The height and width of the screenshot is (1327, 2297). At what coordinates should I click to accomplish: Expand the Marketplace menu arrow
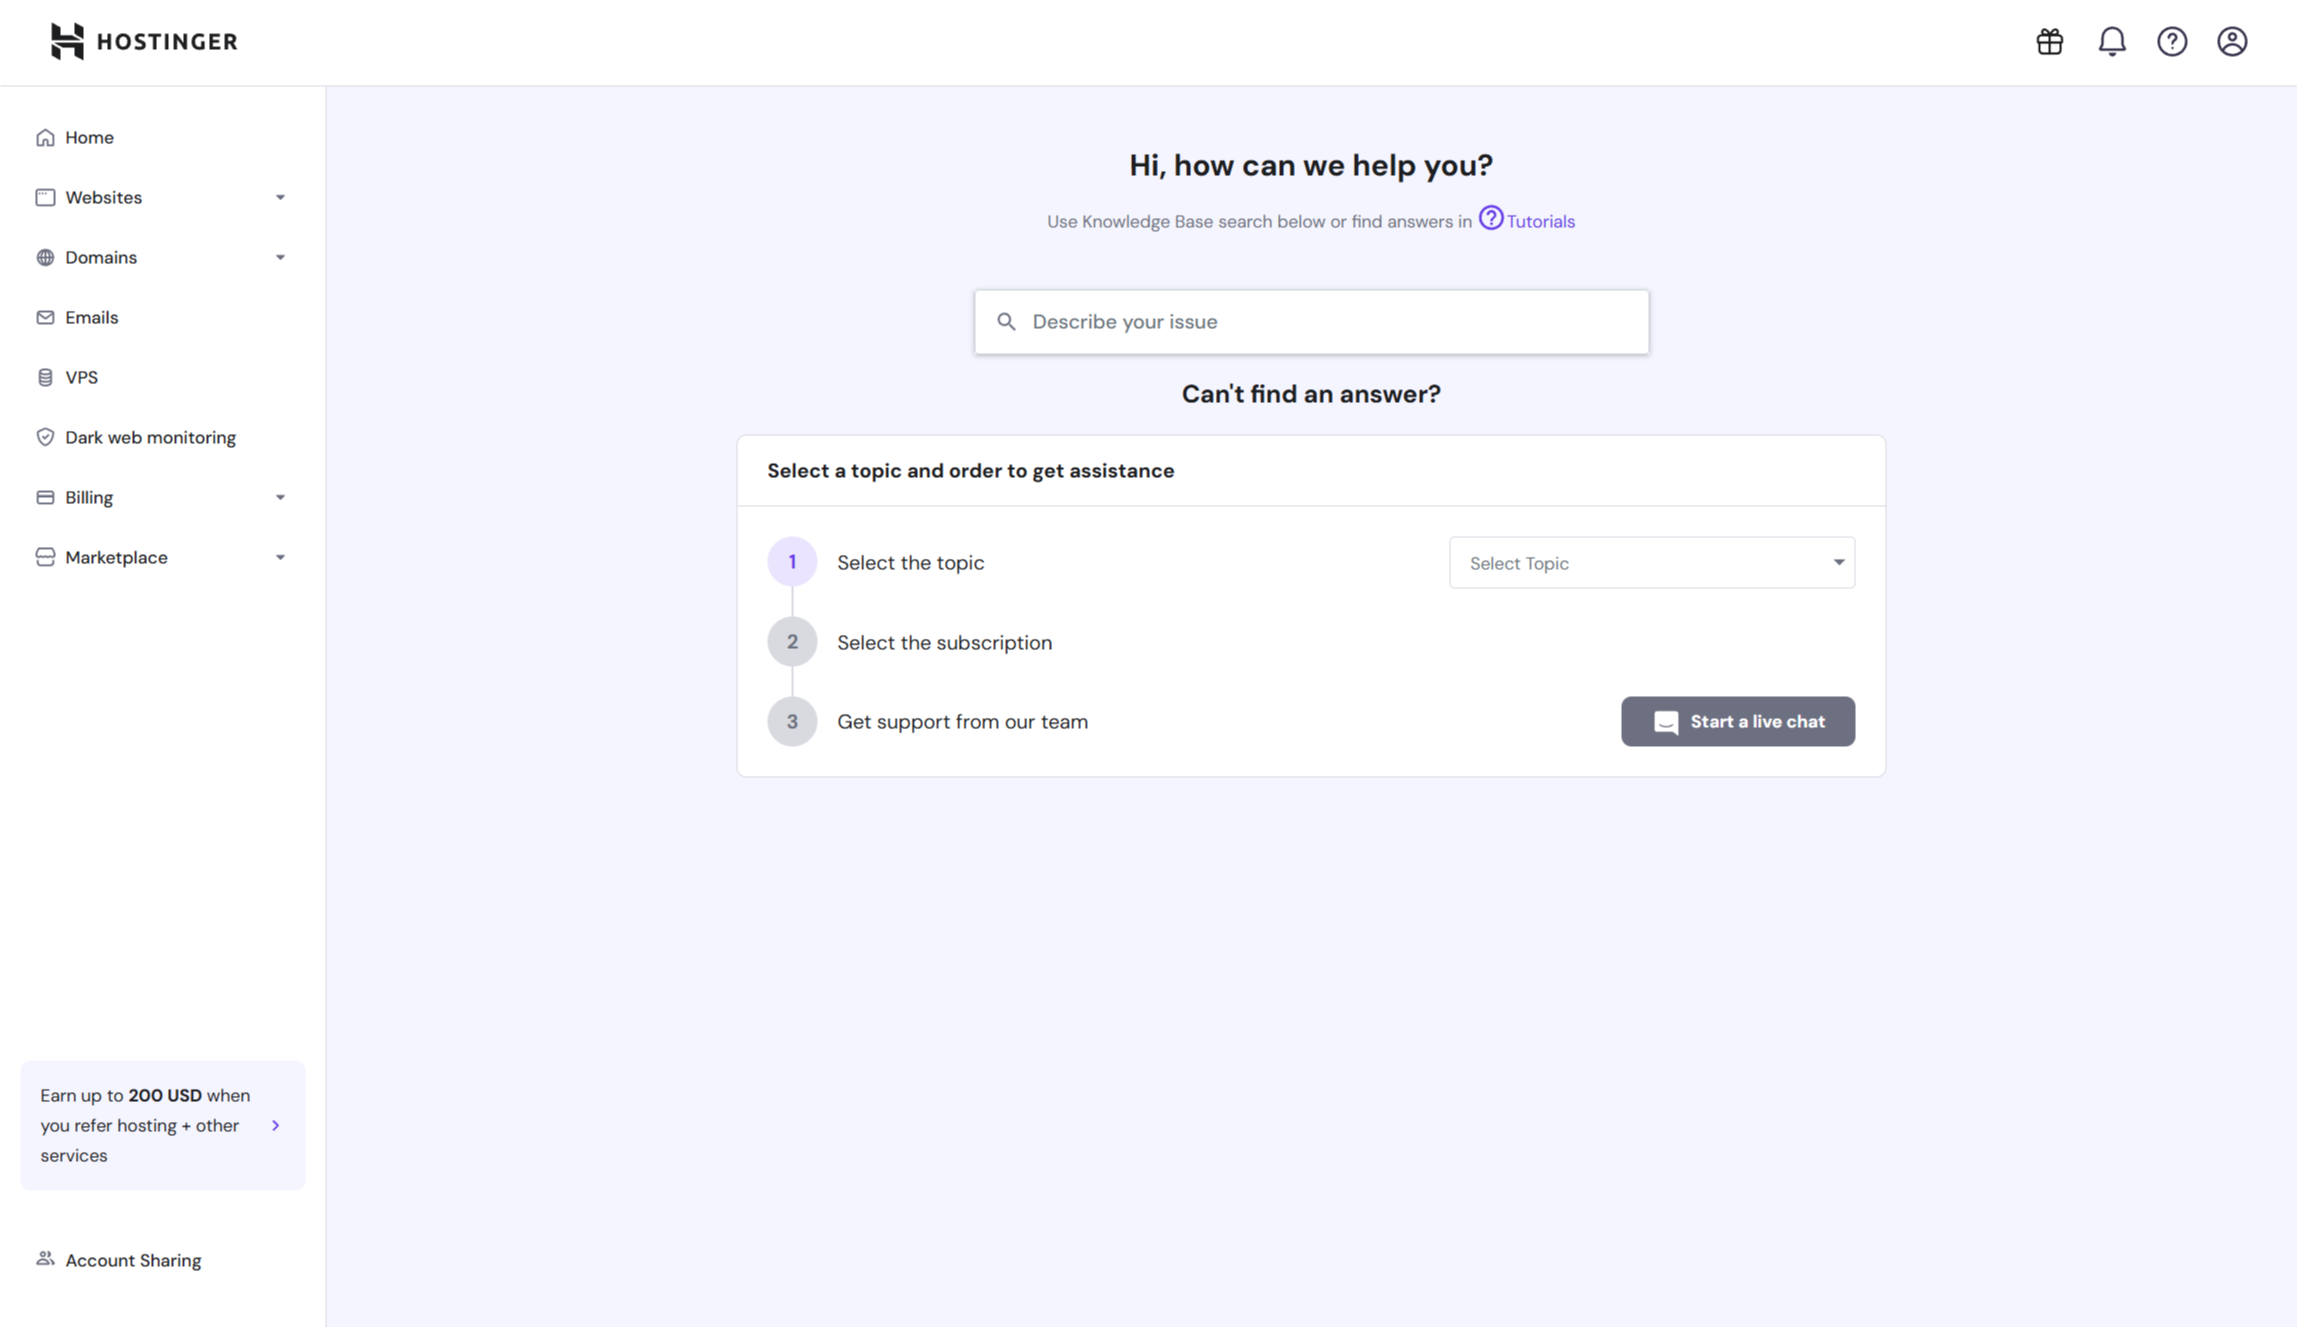tap(280, 558)
